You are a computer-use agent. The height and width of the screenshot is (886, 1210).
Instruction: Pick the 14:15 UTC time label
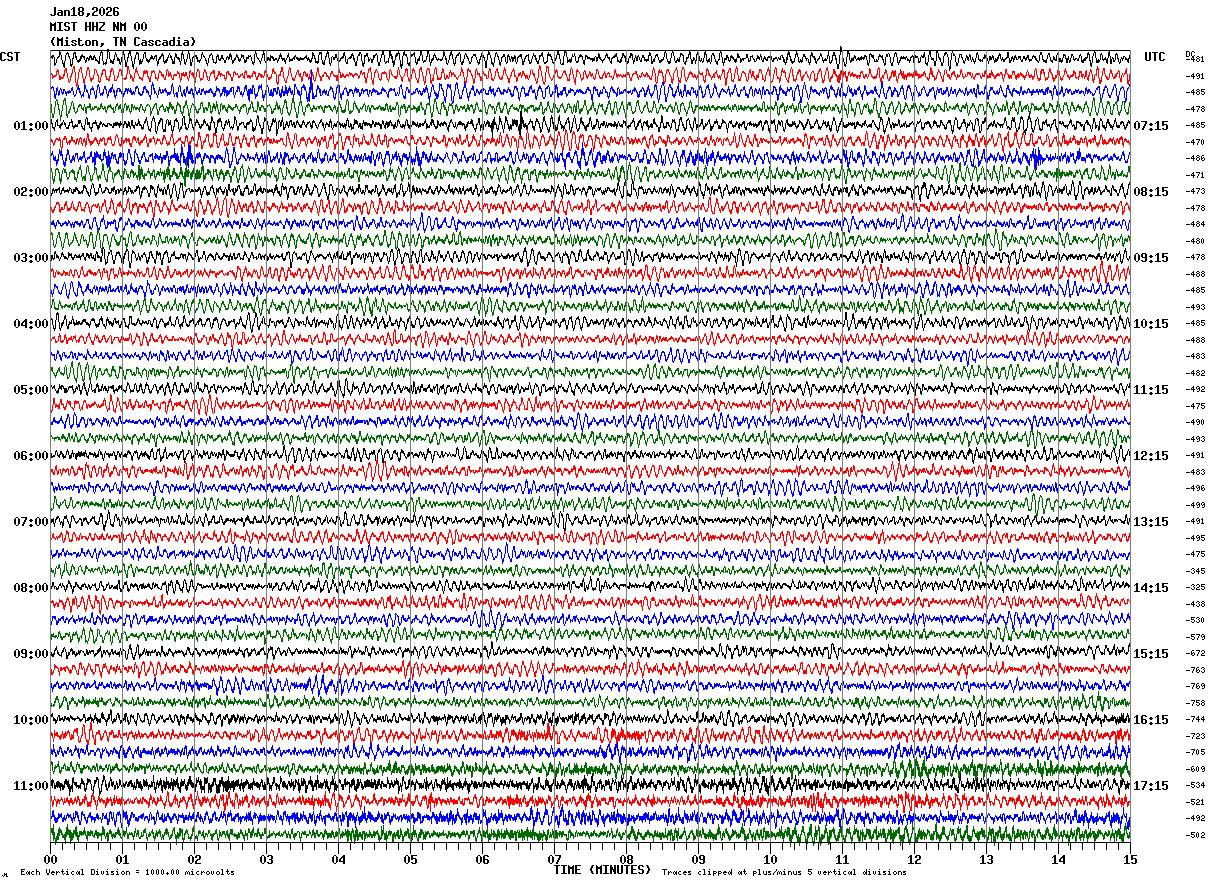click(x=1151, y=588)
